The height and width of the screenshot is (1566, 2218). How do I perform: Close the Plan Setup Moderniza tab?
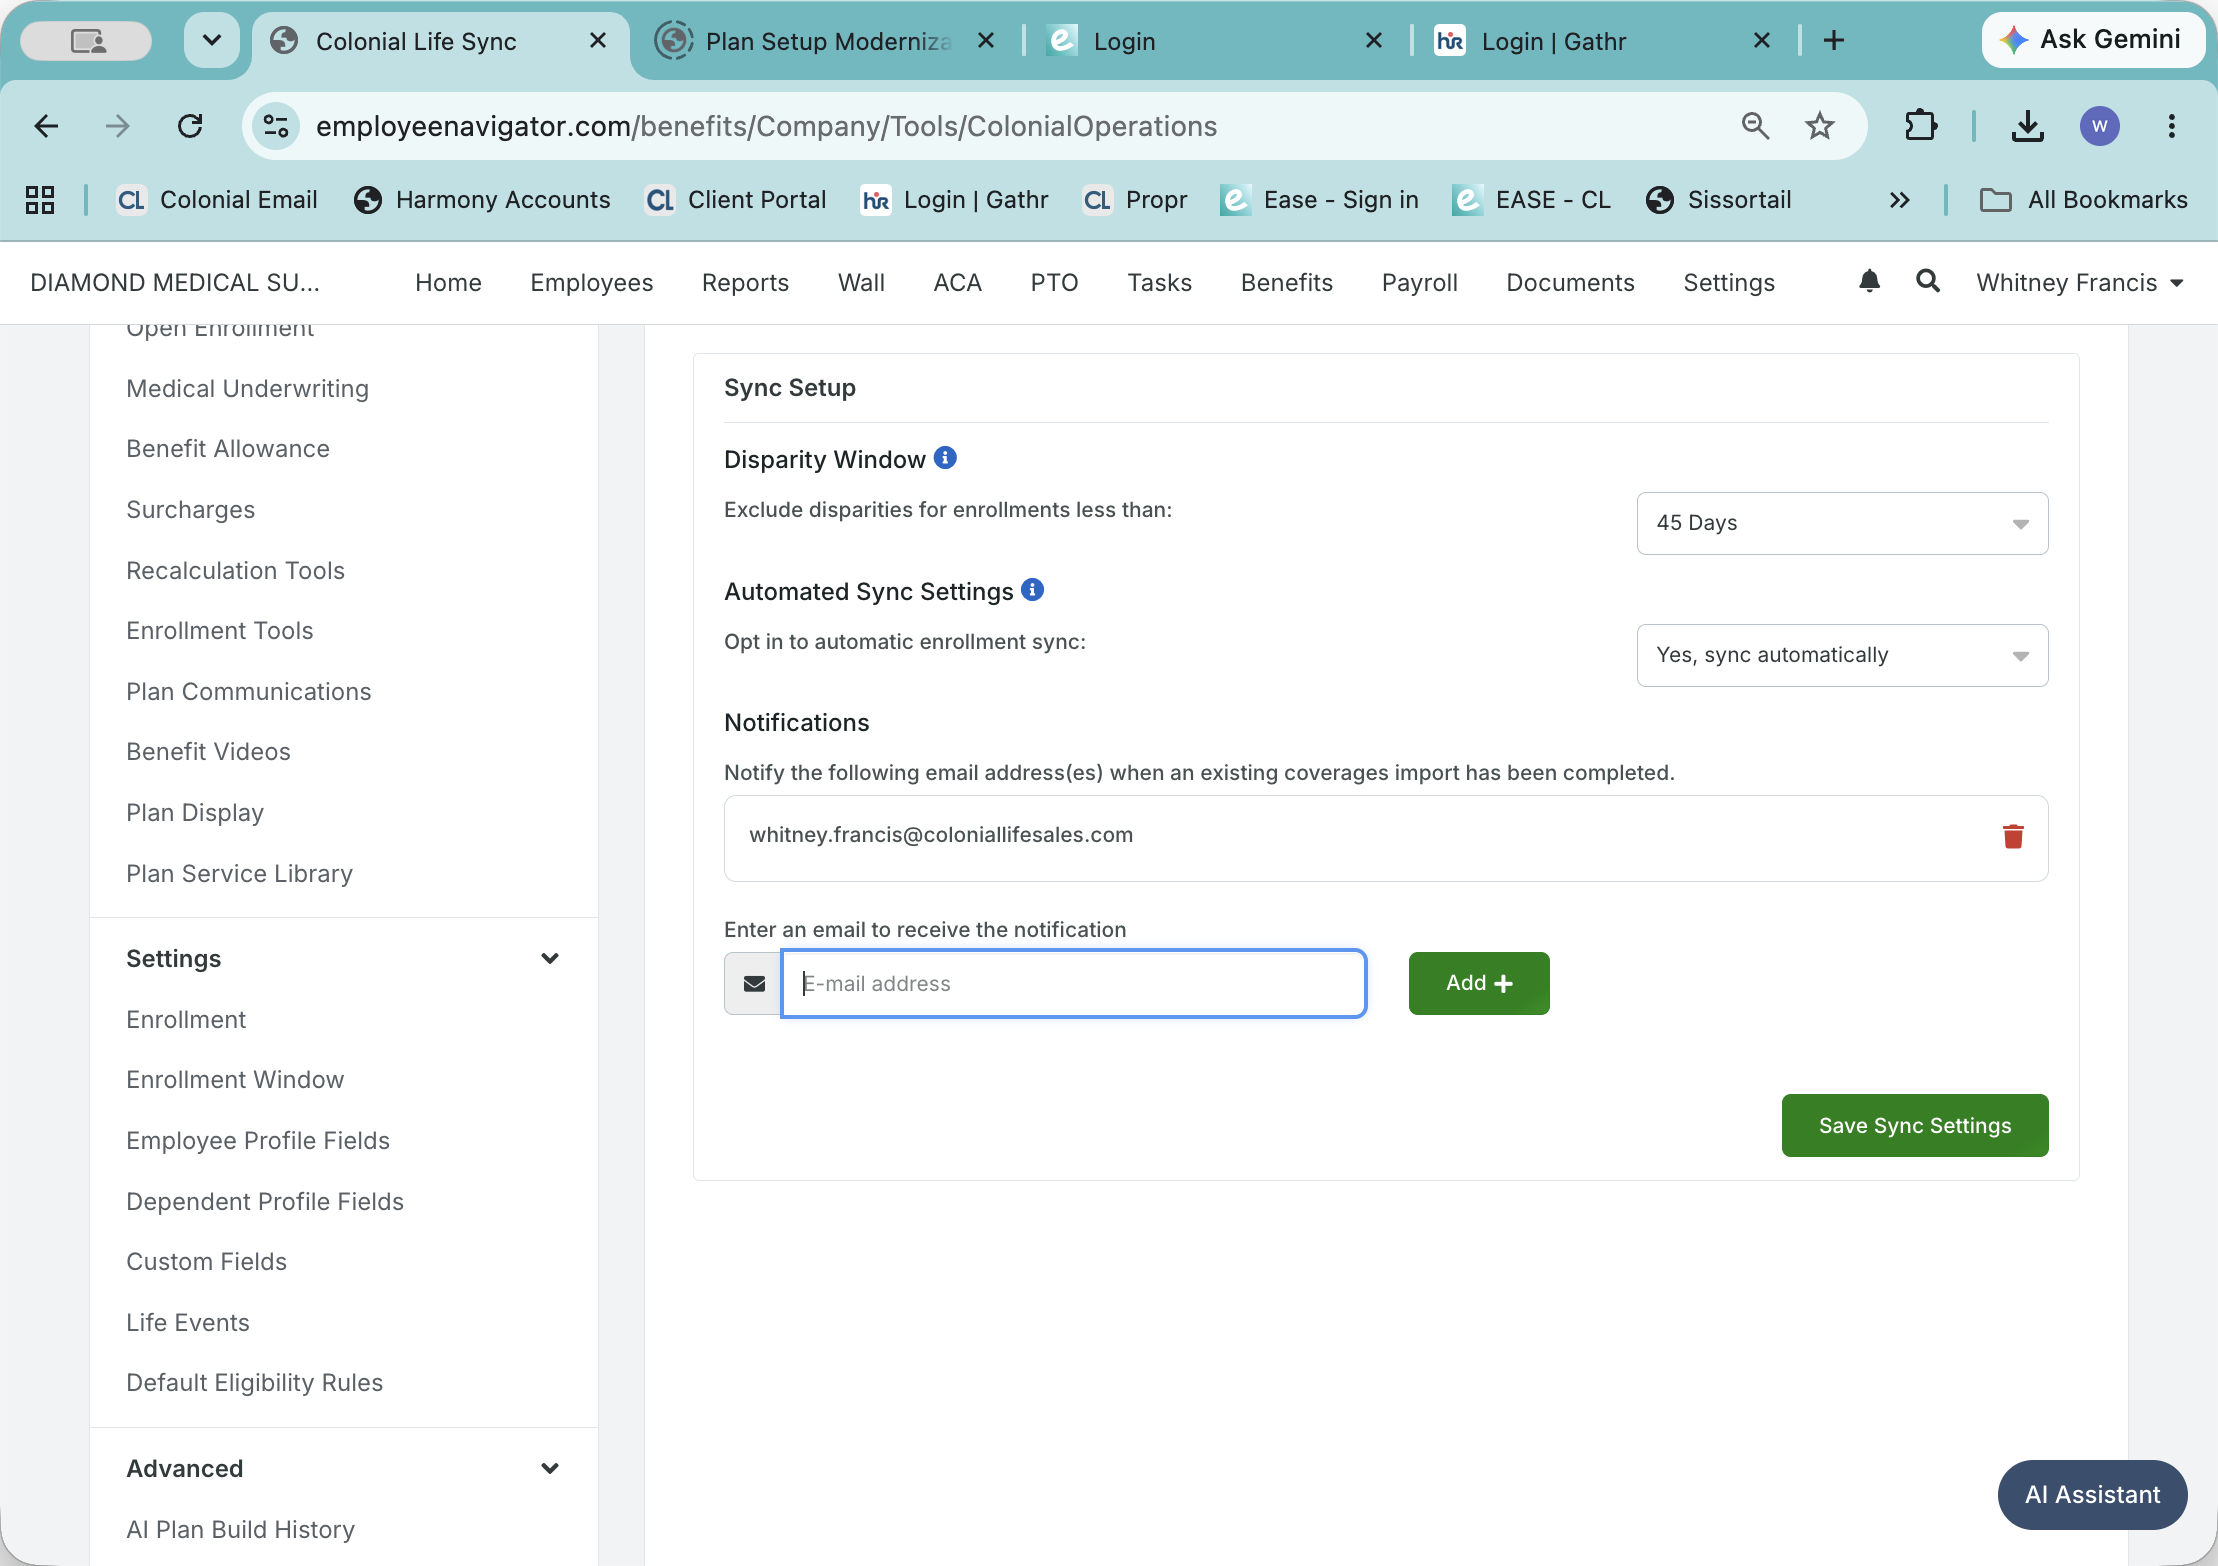[x=986, y=40]
